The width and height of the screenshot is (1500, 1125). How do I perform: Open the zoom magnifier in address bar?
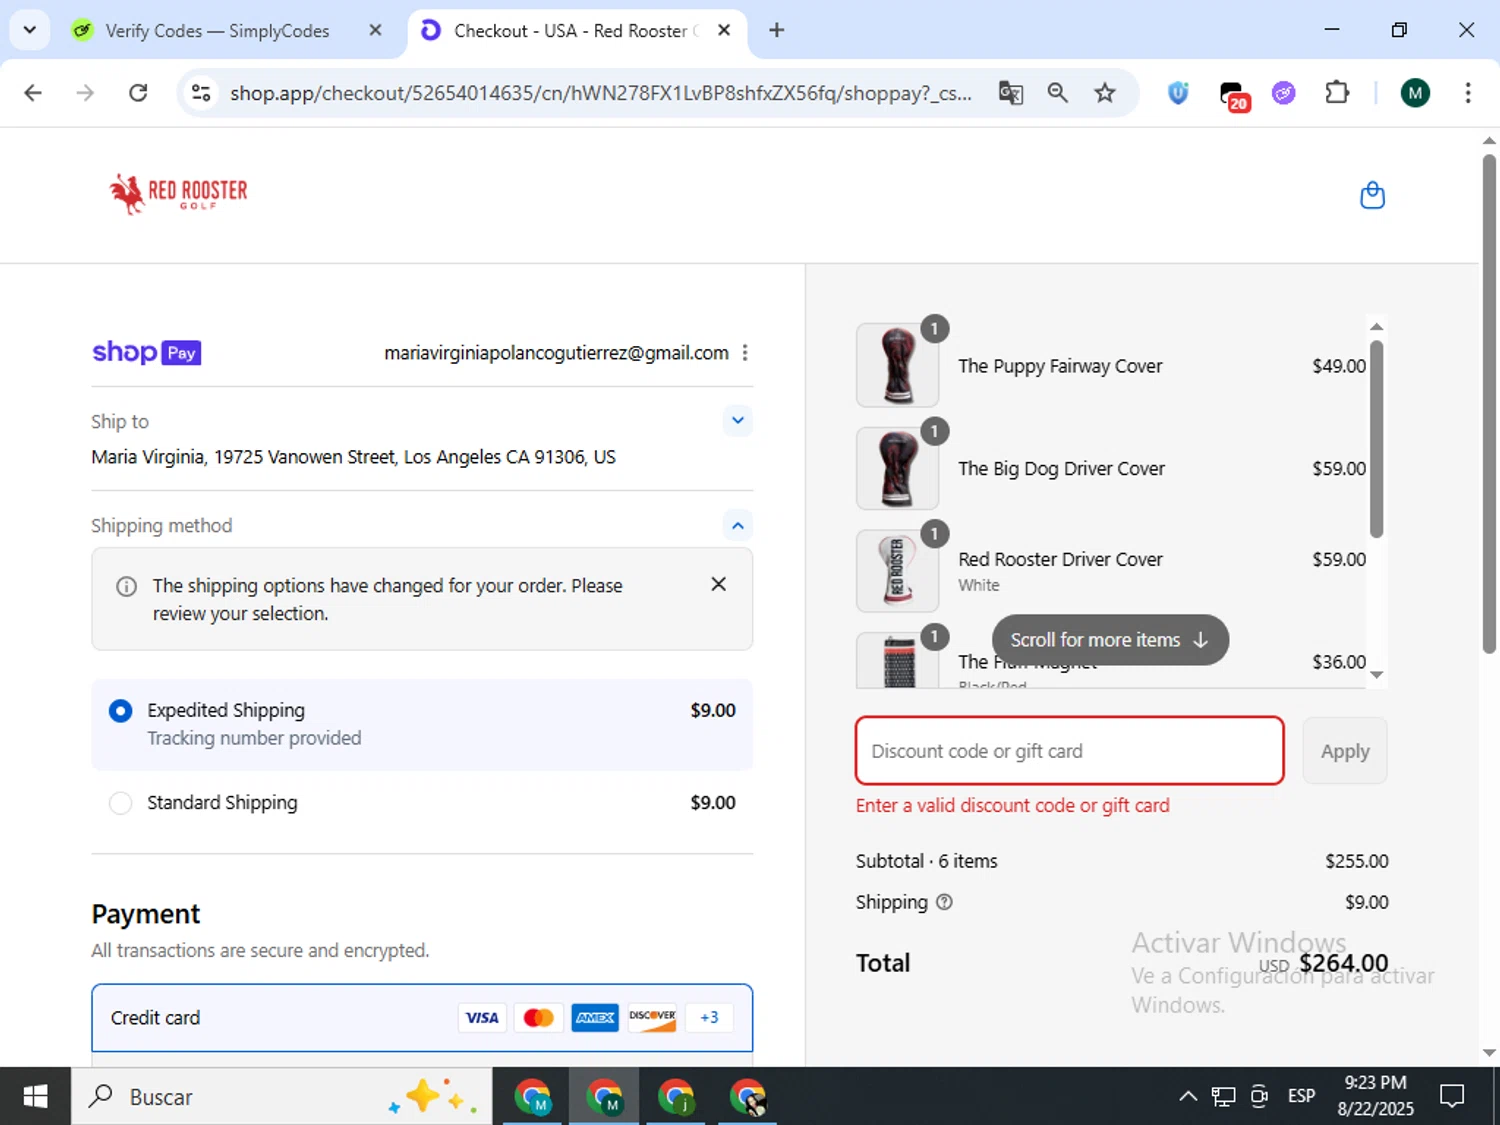pyautogui.click(x=1057, y=93)
